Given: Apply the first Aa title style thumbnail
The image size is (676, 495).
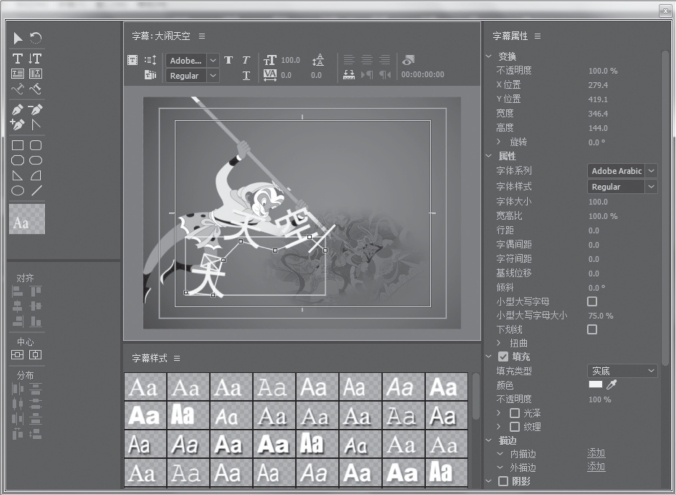Looking at the screenshot, I should (x=145, y=387).
